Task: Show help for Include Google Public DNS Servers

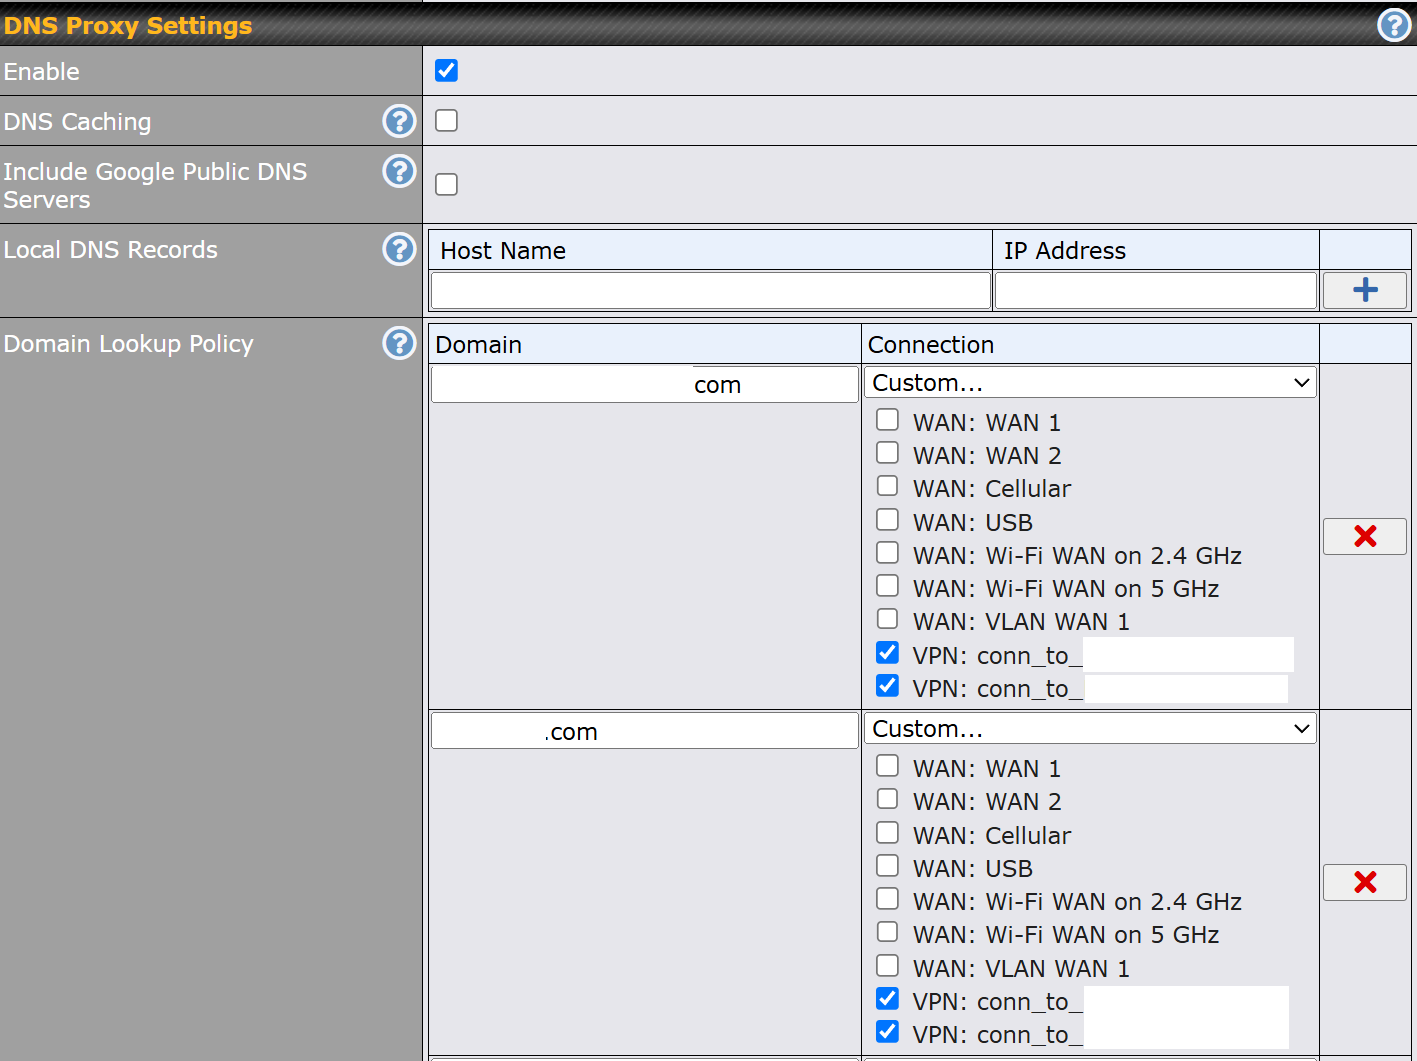Action: click(x=399, y=171)
